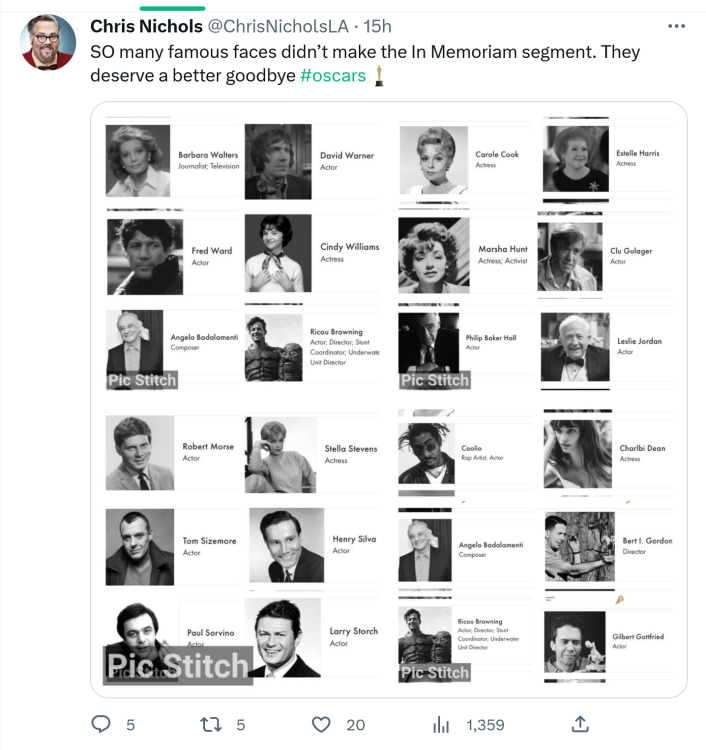Image resolution: width=706 pixels, height=750 pixels.
Task: Like the tweet with heart icon
Action: pyautogui.click(x=321, y=724)
